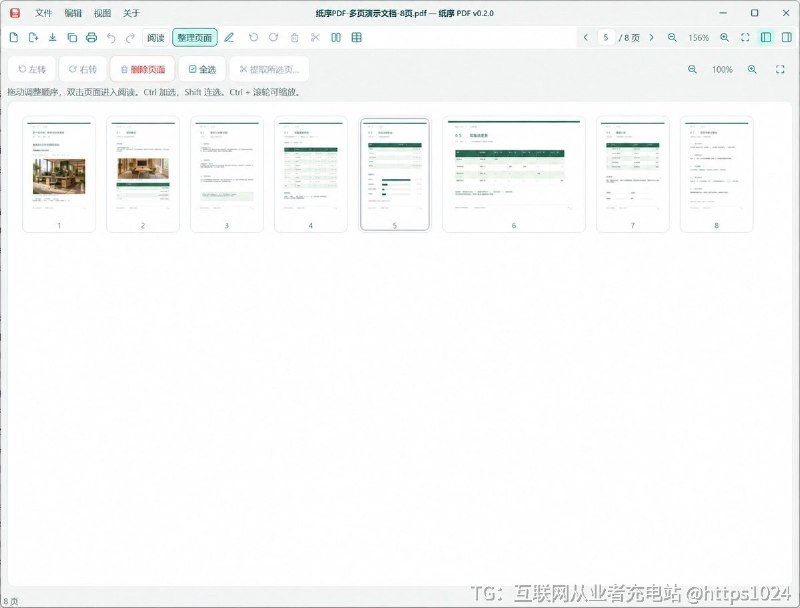Select page 3 thumbnail

227,174
